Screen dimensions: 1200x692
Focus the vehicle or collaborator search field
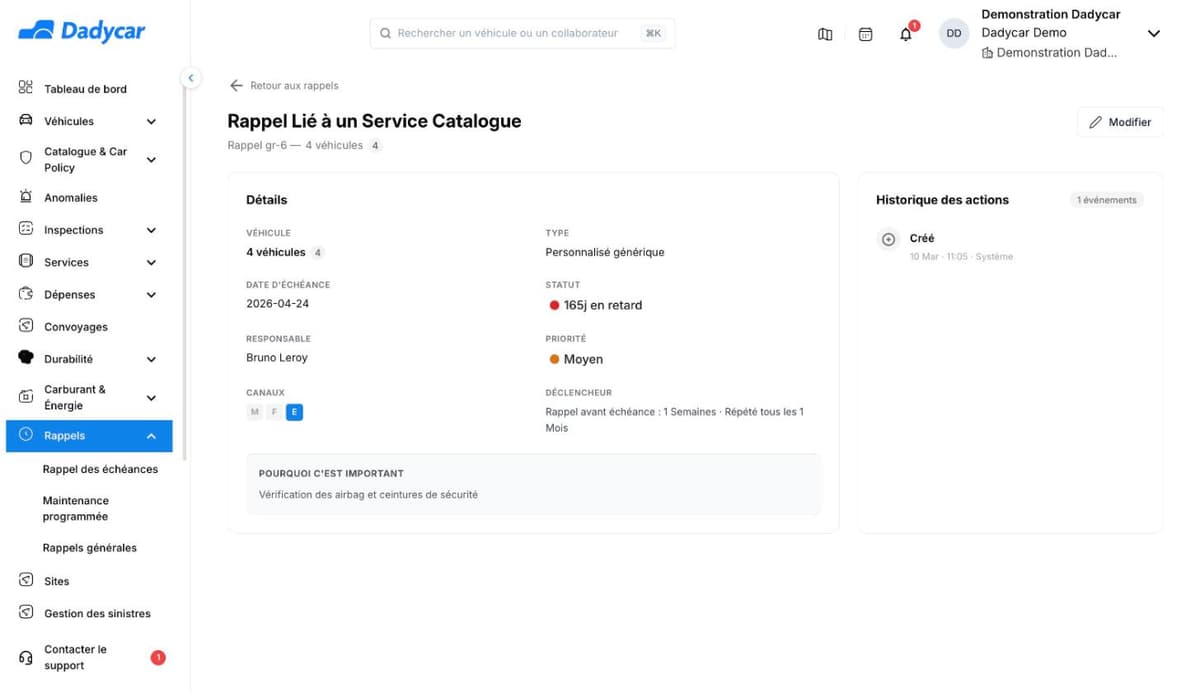click(522, 33)
